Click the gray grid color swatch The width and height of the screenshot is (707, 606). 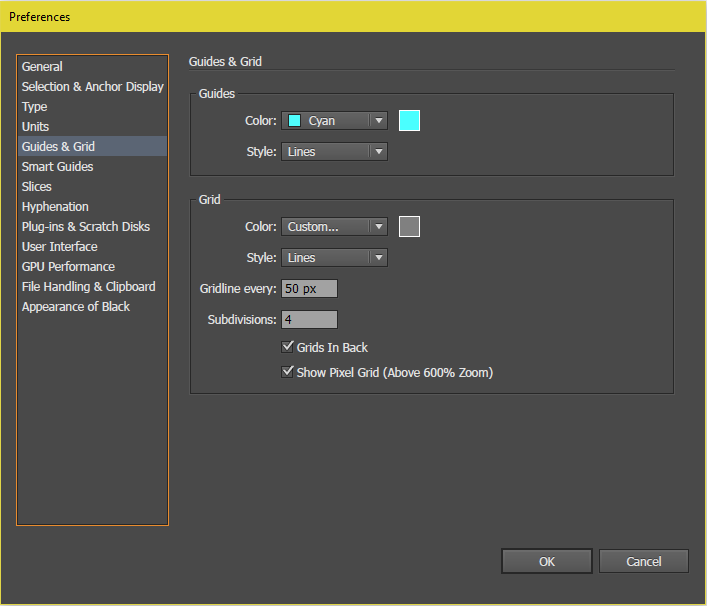coord(409,227)
